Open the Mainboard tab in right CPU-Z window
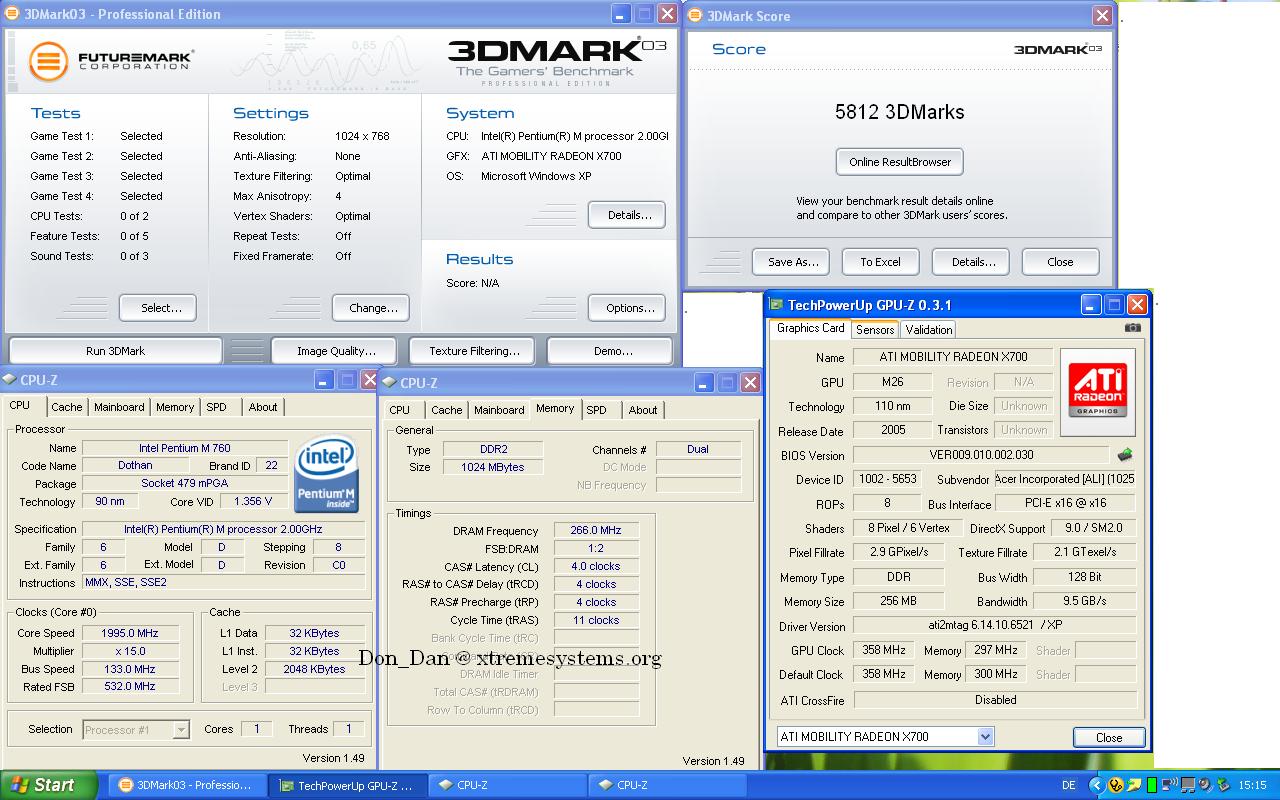This screenshot has height=800, width=1280. coord(499,410)
